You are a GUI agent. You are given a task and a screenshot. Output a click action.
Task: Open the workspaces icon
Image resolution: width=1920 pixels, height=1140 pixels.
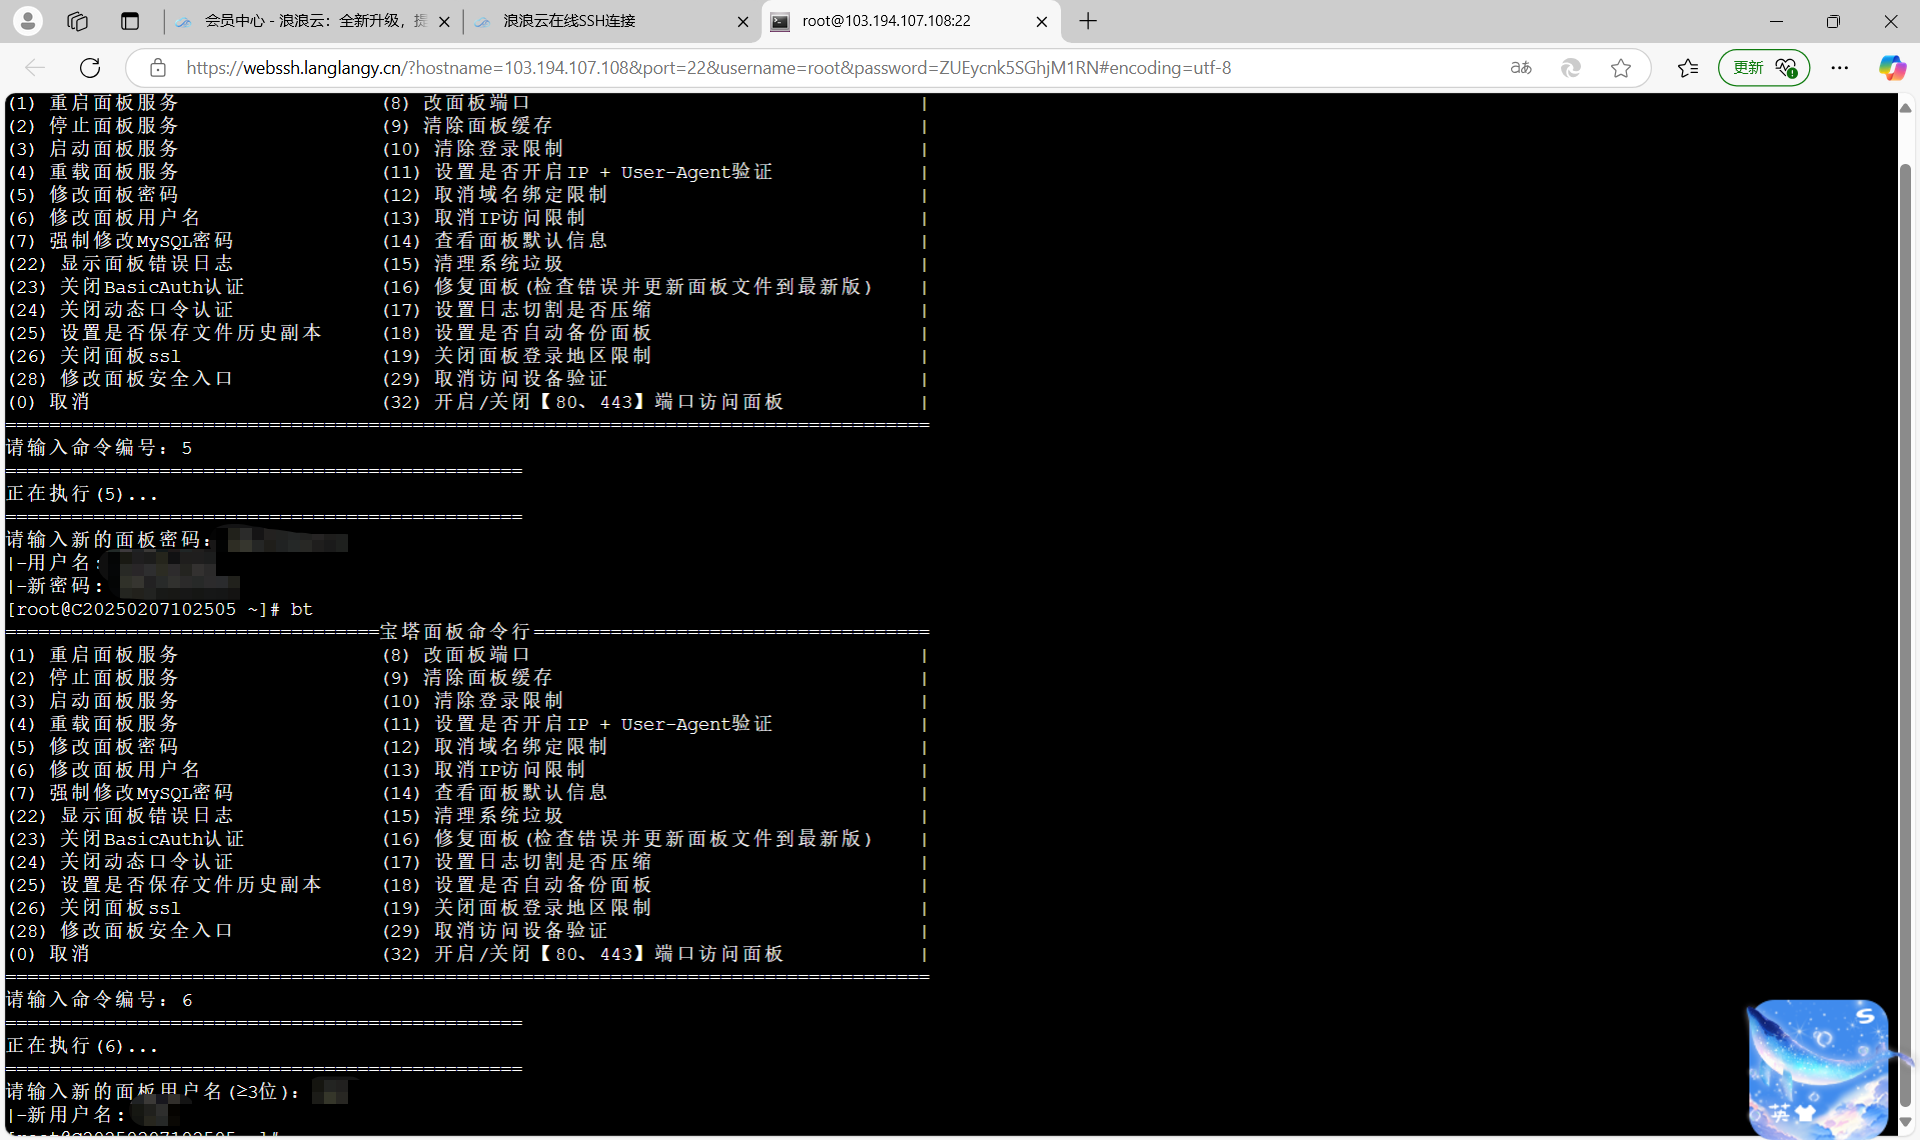coord(77,21)
